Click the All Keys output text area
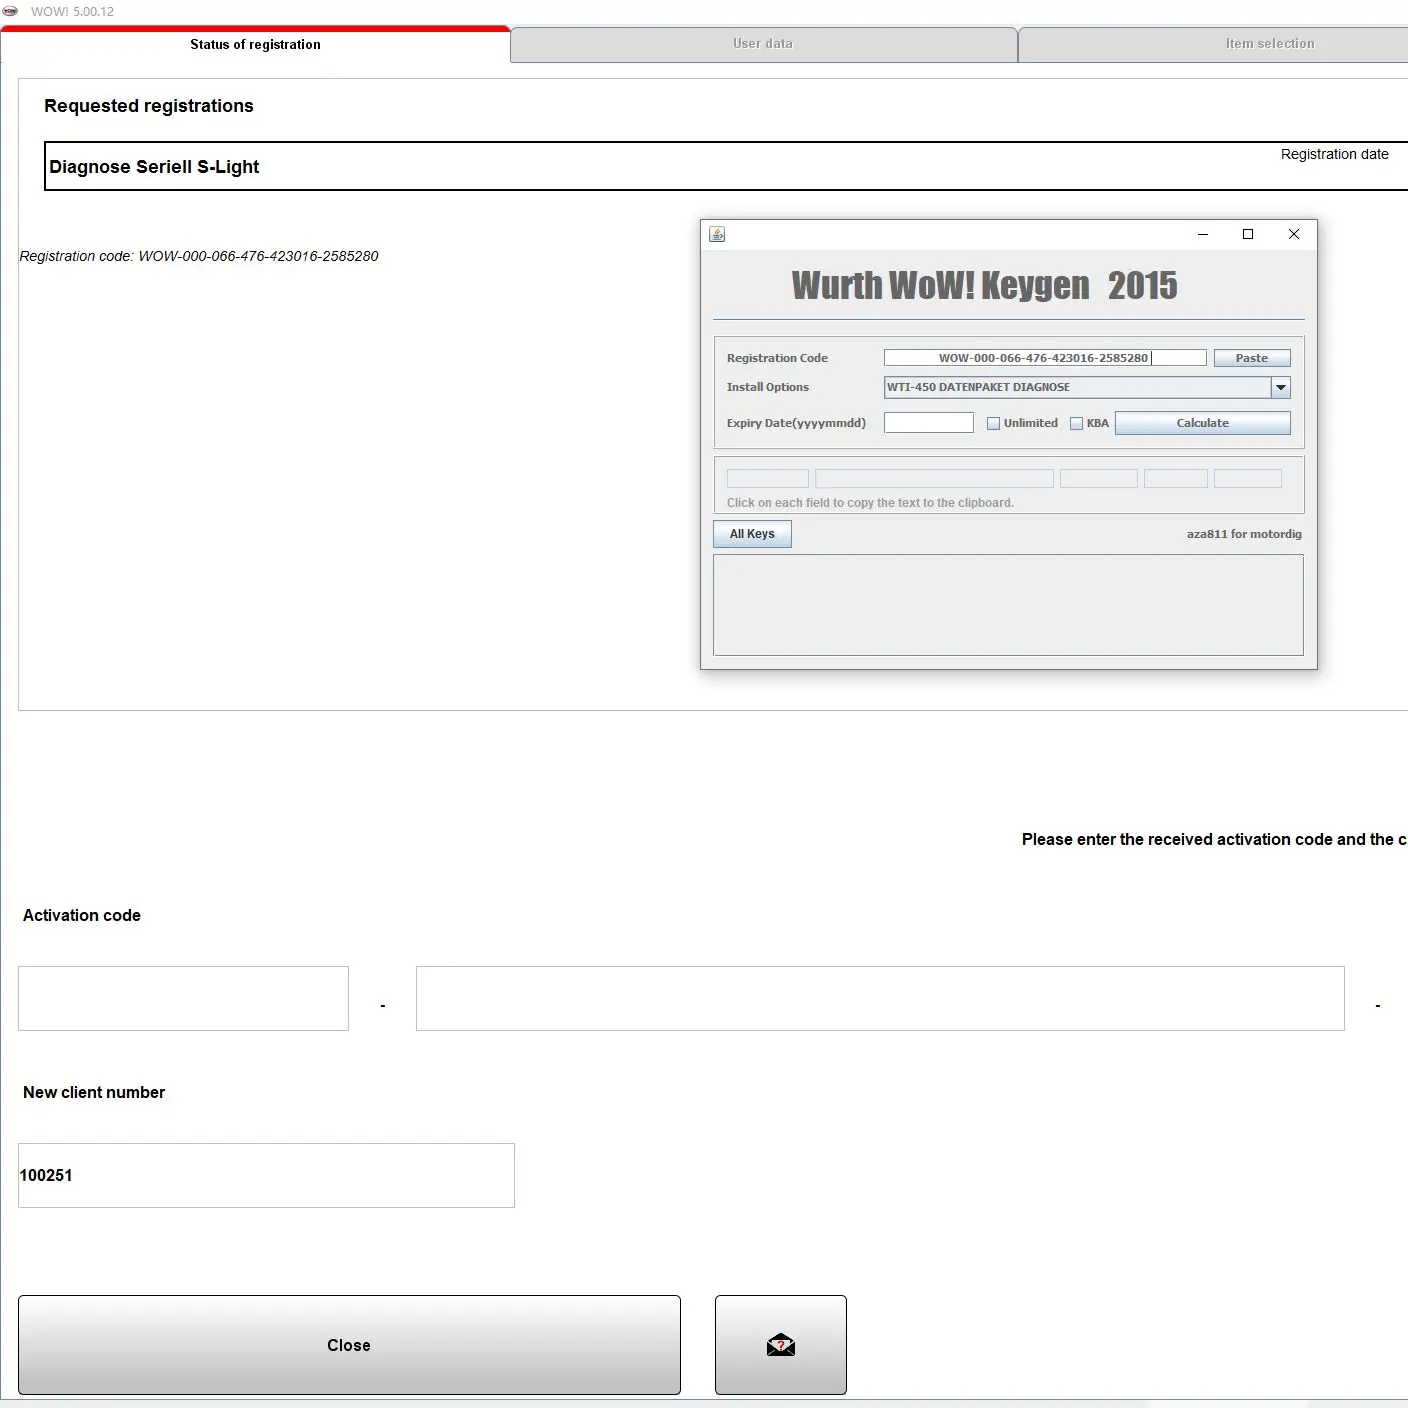Viewport: 1408px width, 1408px height. click(x=1008, y=605)
